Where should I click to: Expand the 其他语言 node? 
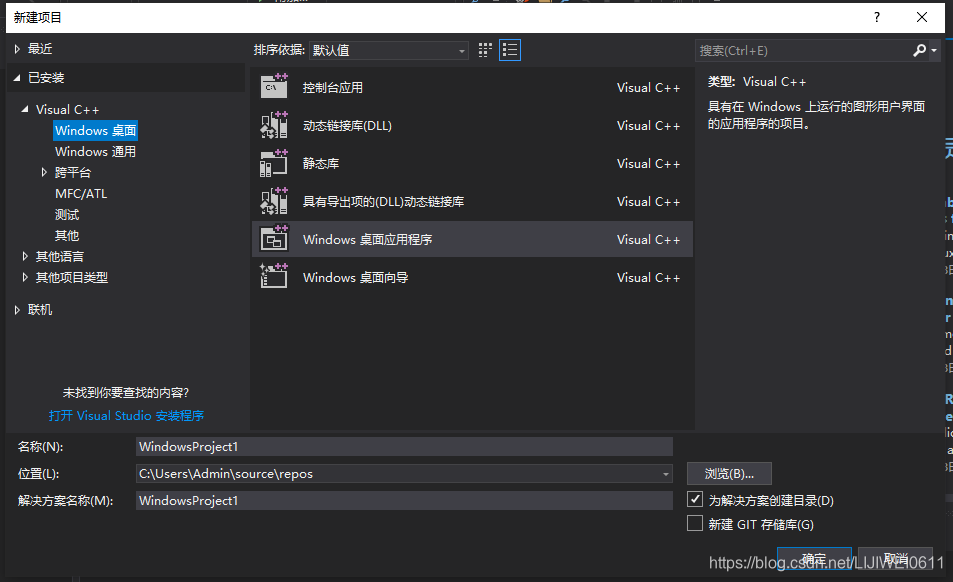[x=25, y=256]
